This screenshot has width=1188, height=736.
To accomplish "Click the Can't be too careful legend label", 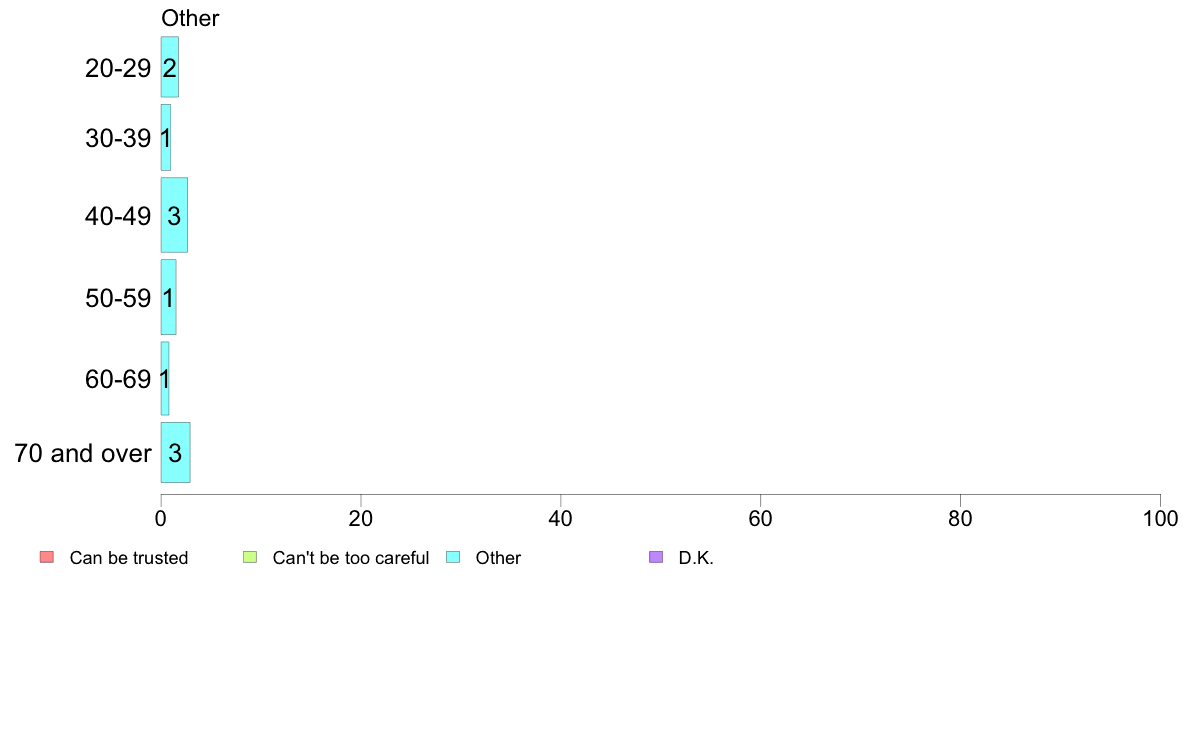I will (351, 558).
